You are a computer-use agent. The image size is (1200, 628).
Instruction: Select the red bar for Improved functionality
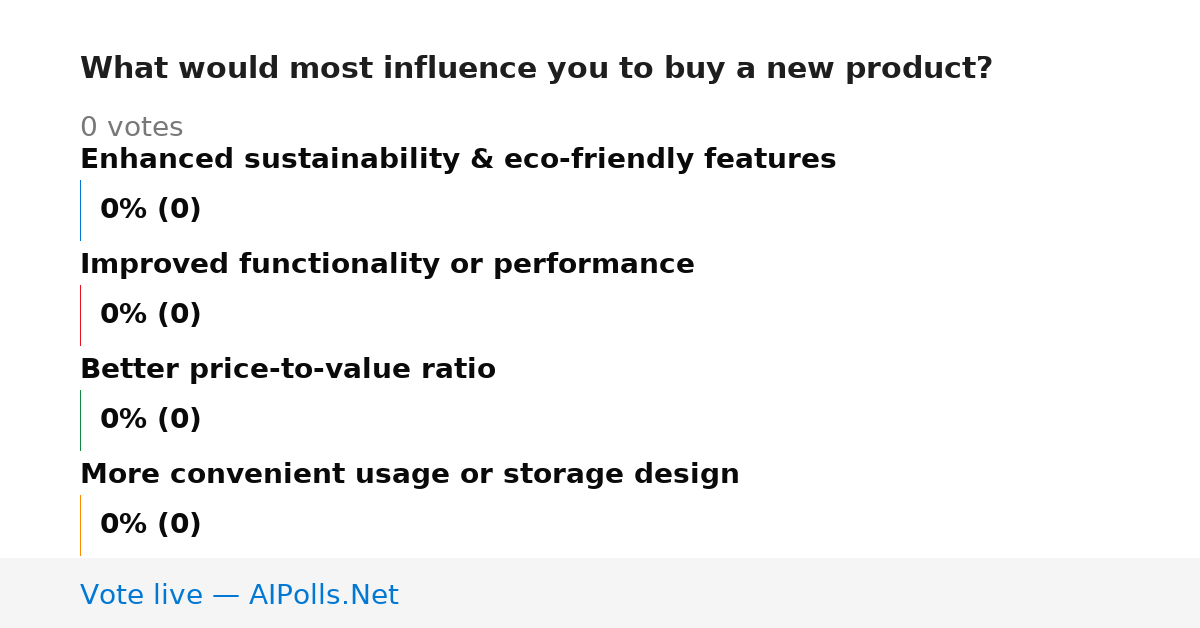click(x=80, y=315)
